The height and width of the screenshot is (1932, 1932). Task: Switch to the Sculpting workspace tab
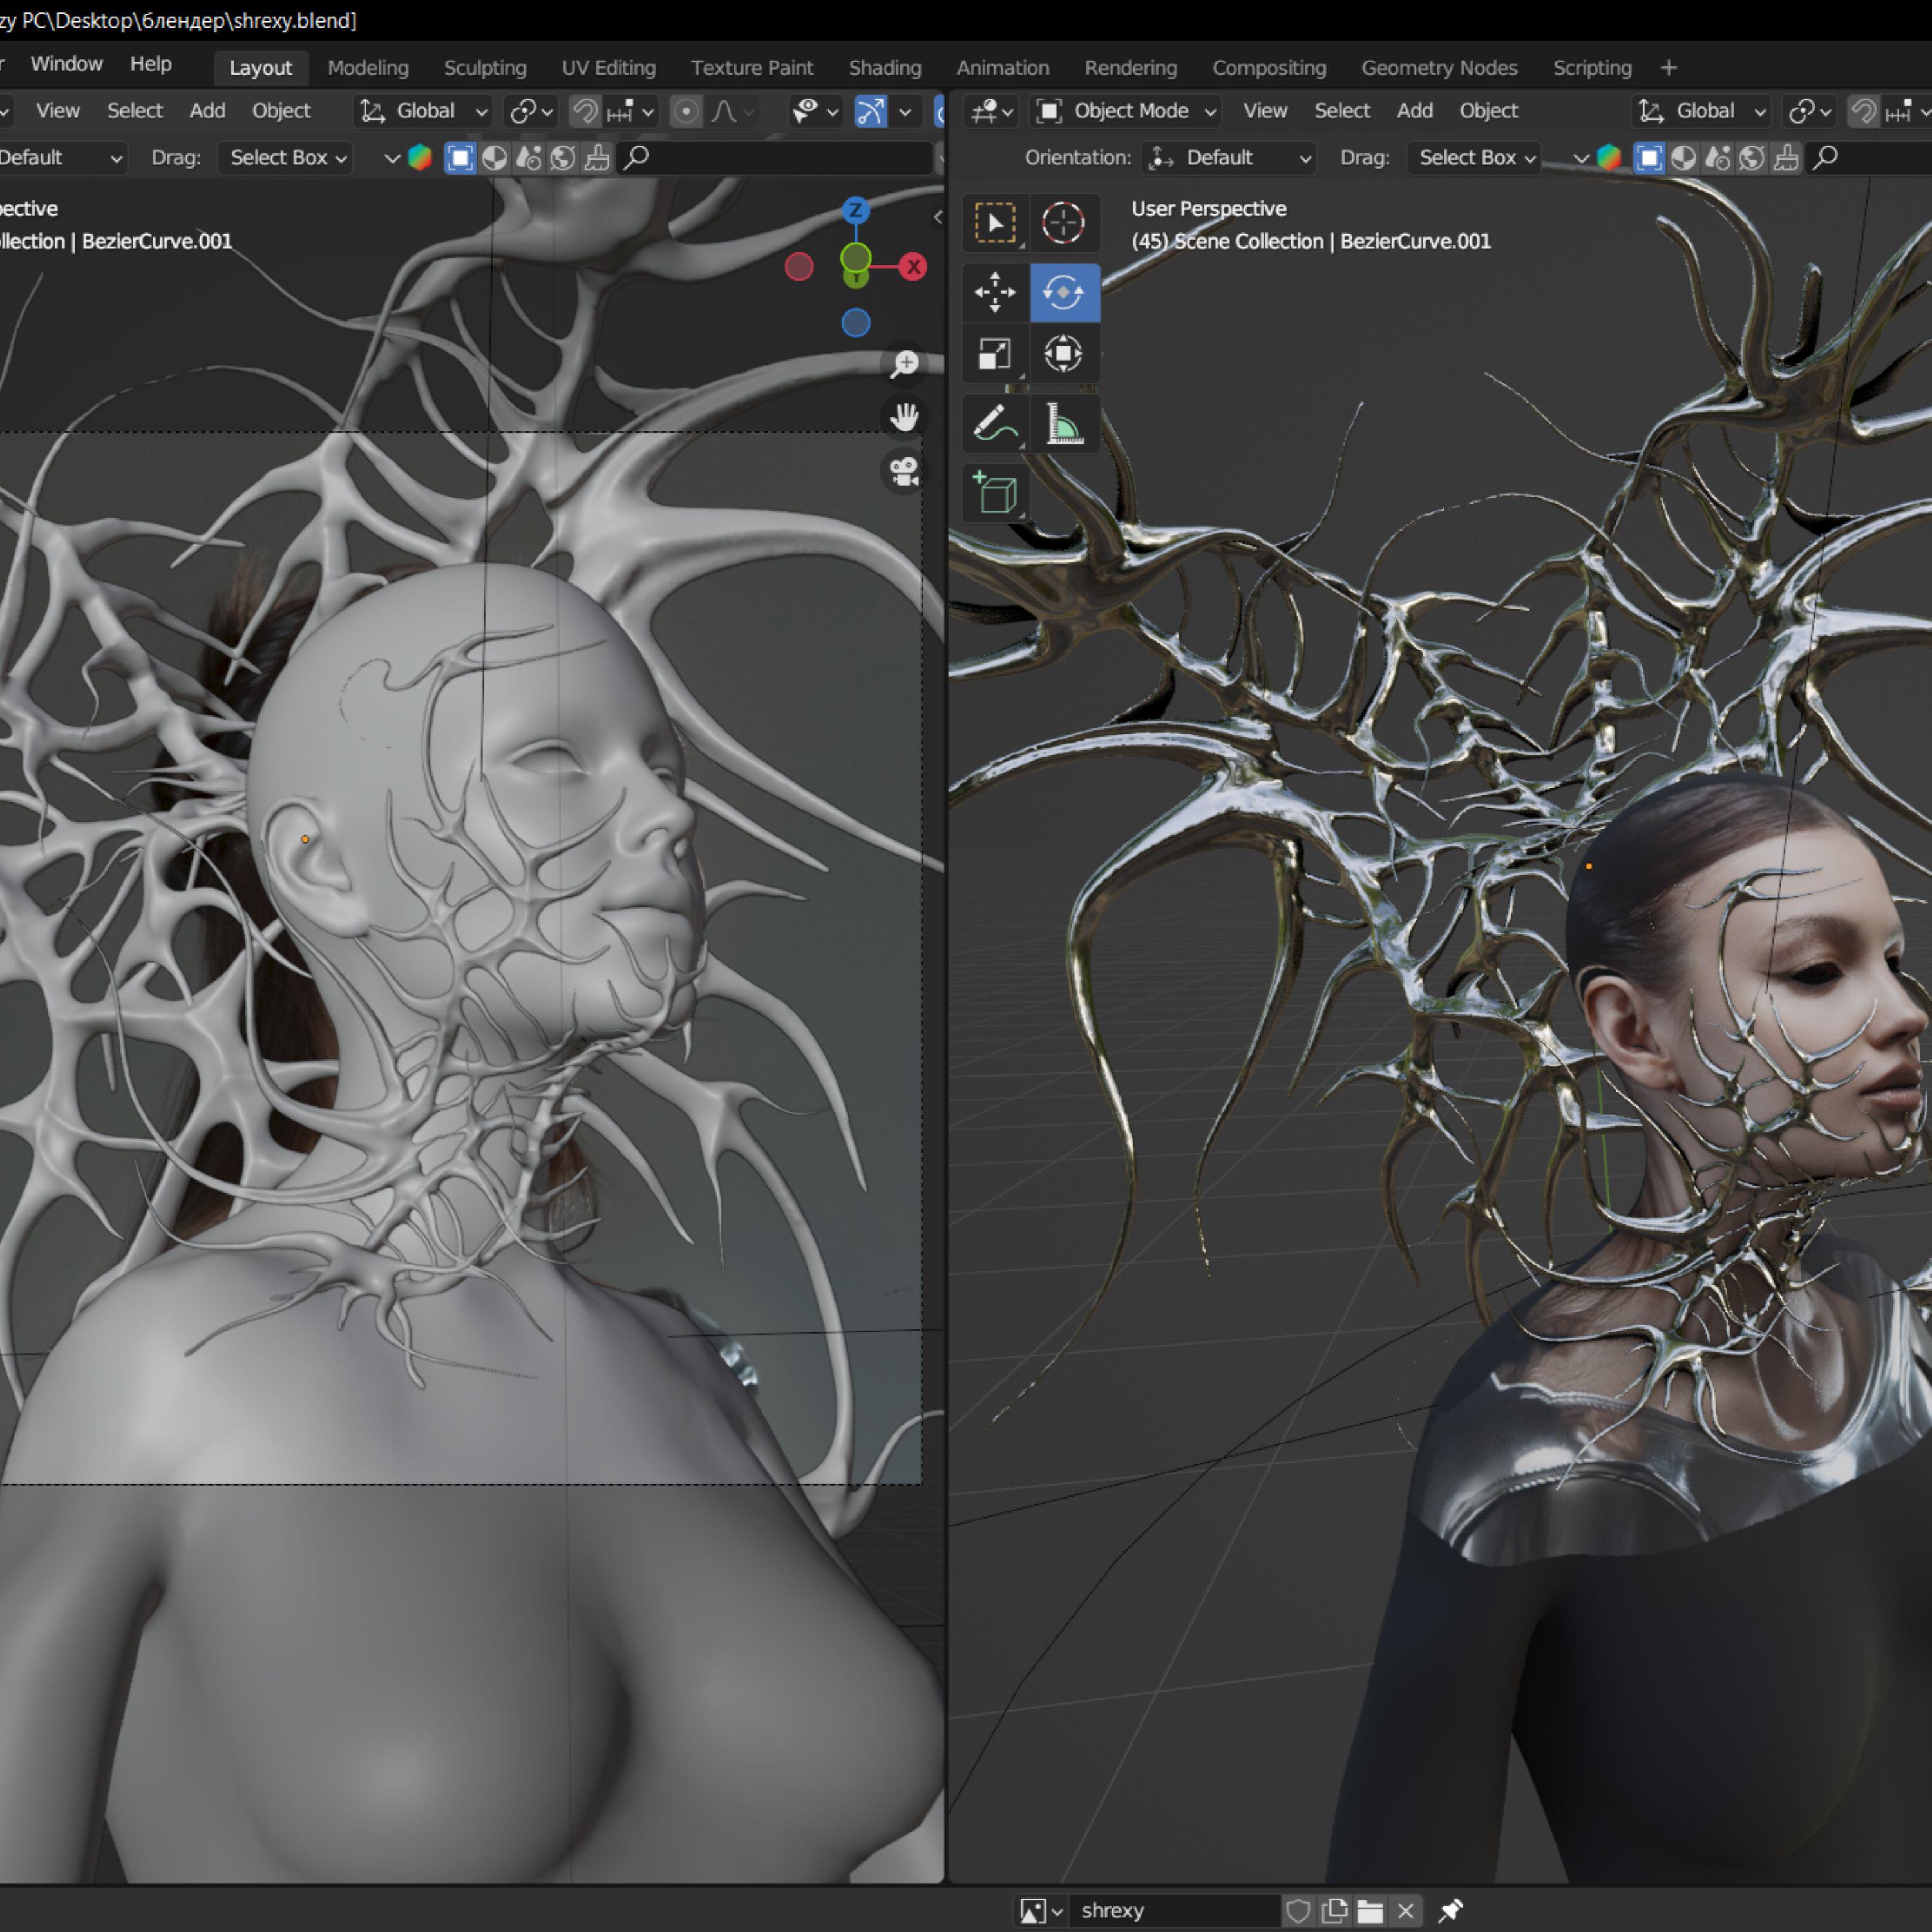(485, 68)
